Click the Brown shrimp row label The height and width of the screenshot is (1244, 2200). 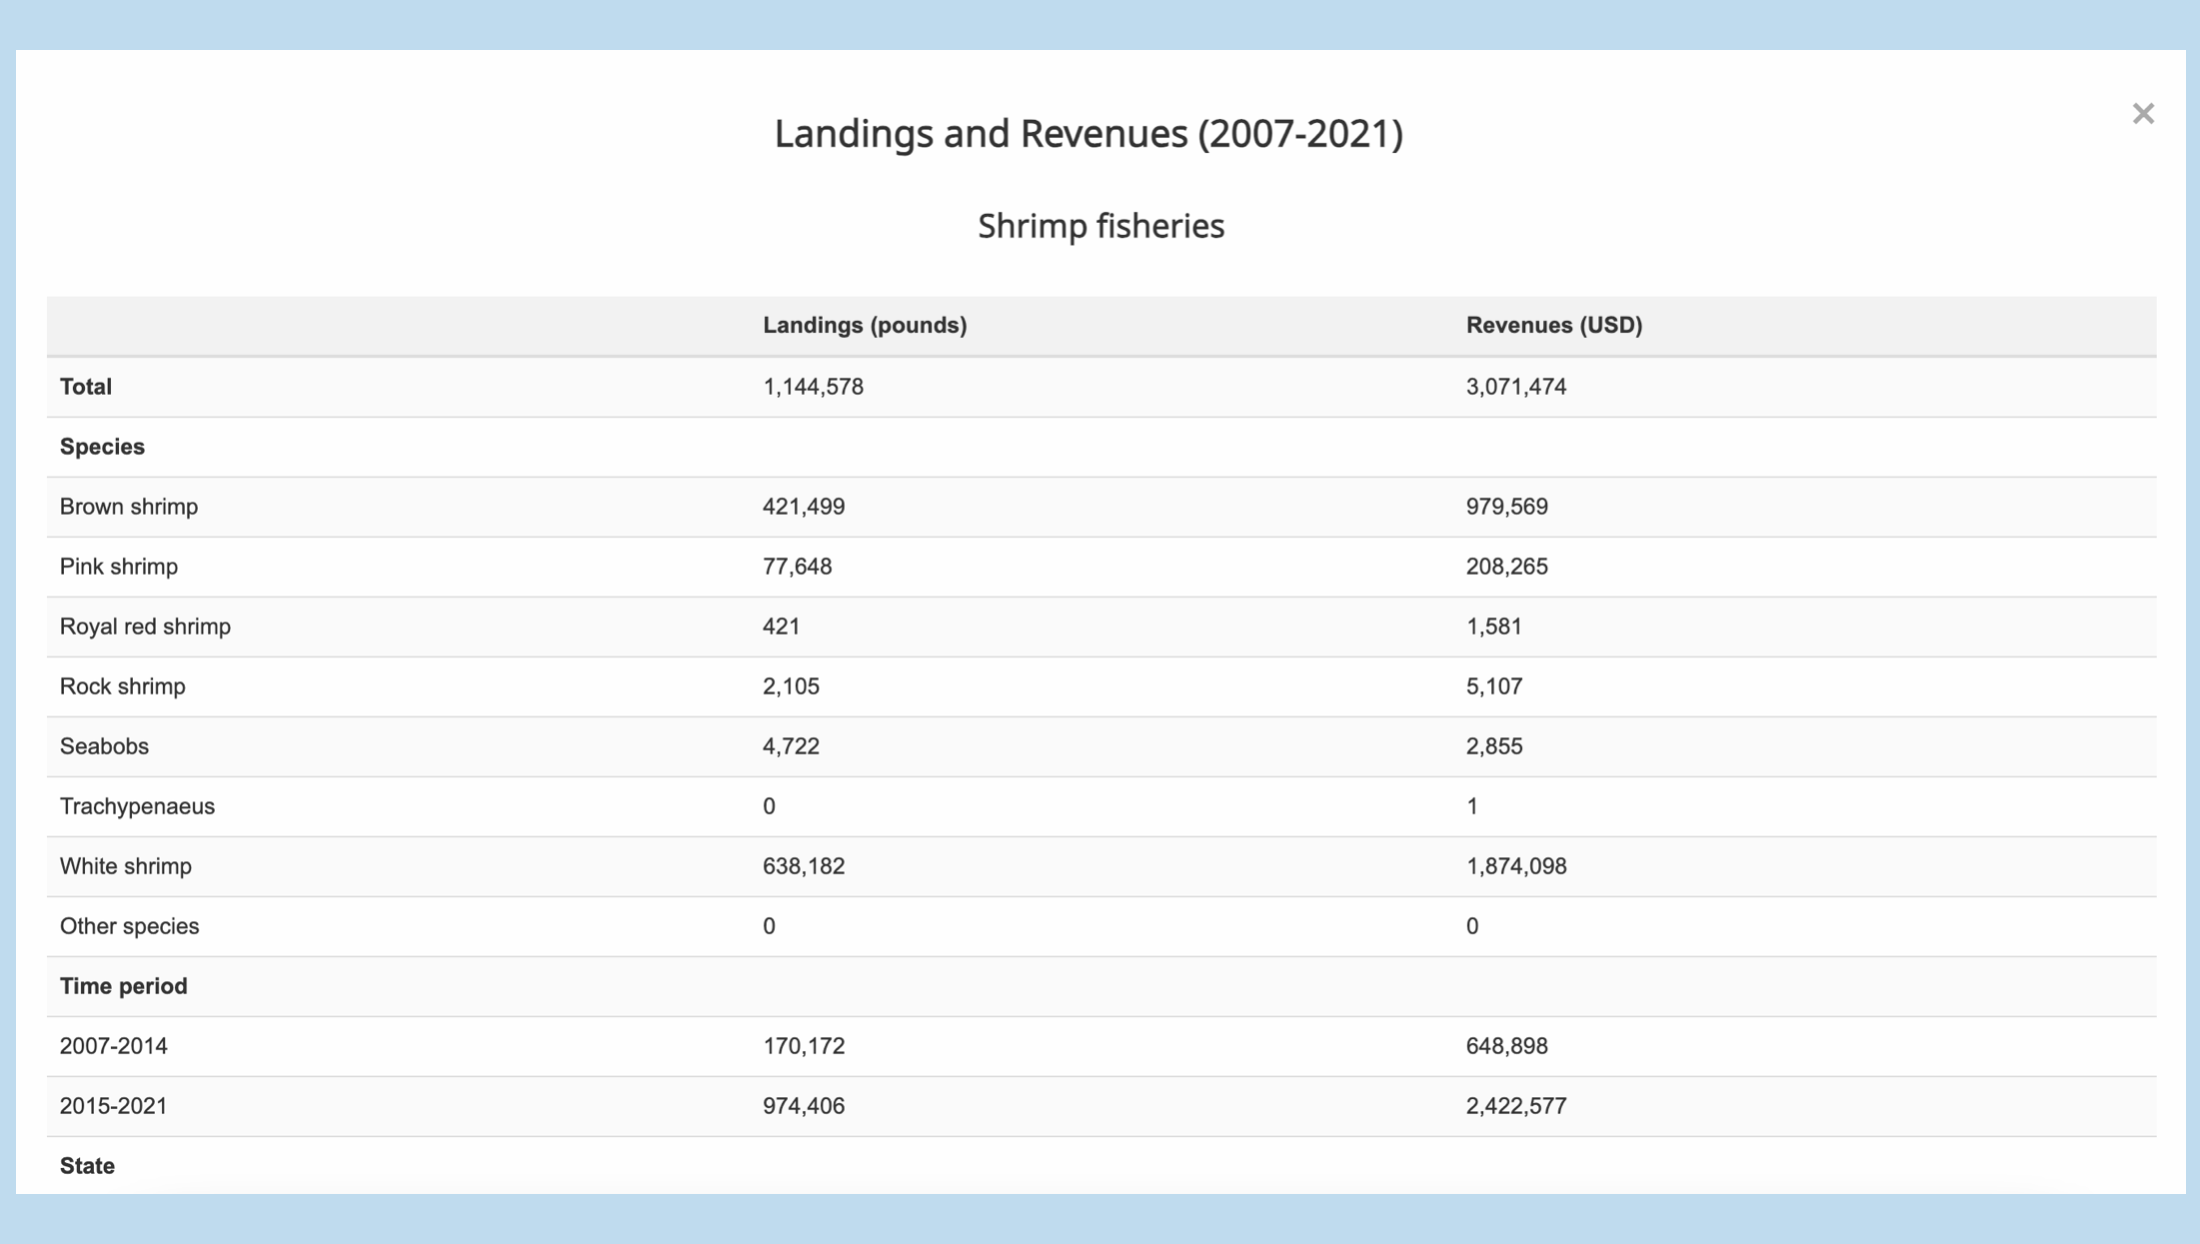click(x=129, y=507)
